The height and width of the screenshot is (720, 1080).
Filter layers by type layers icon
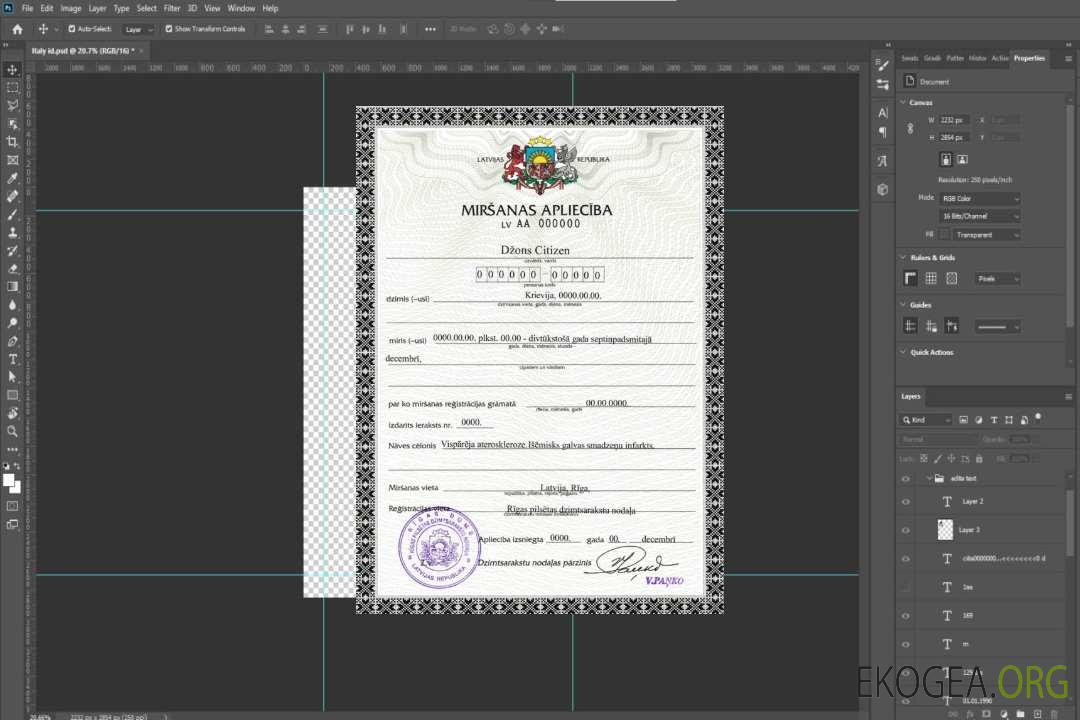[x=994, y=420]
